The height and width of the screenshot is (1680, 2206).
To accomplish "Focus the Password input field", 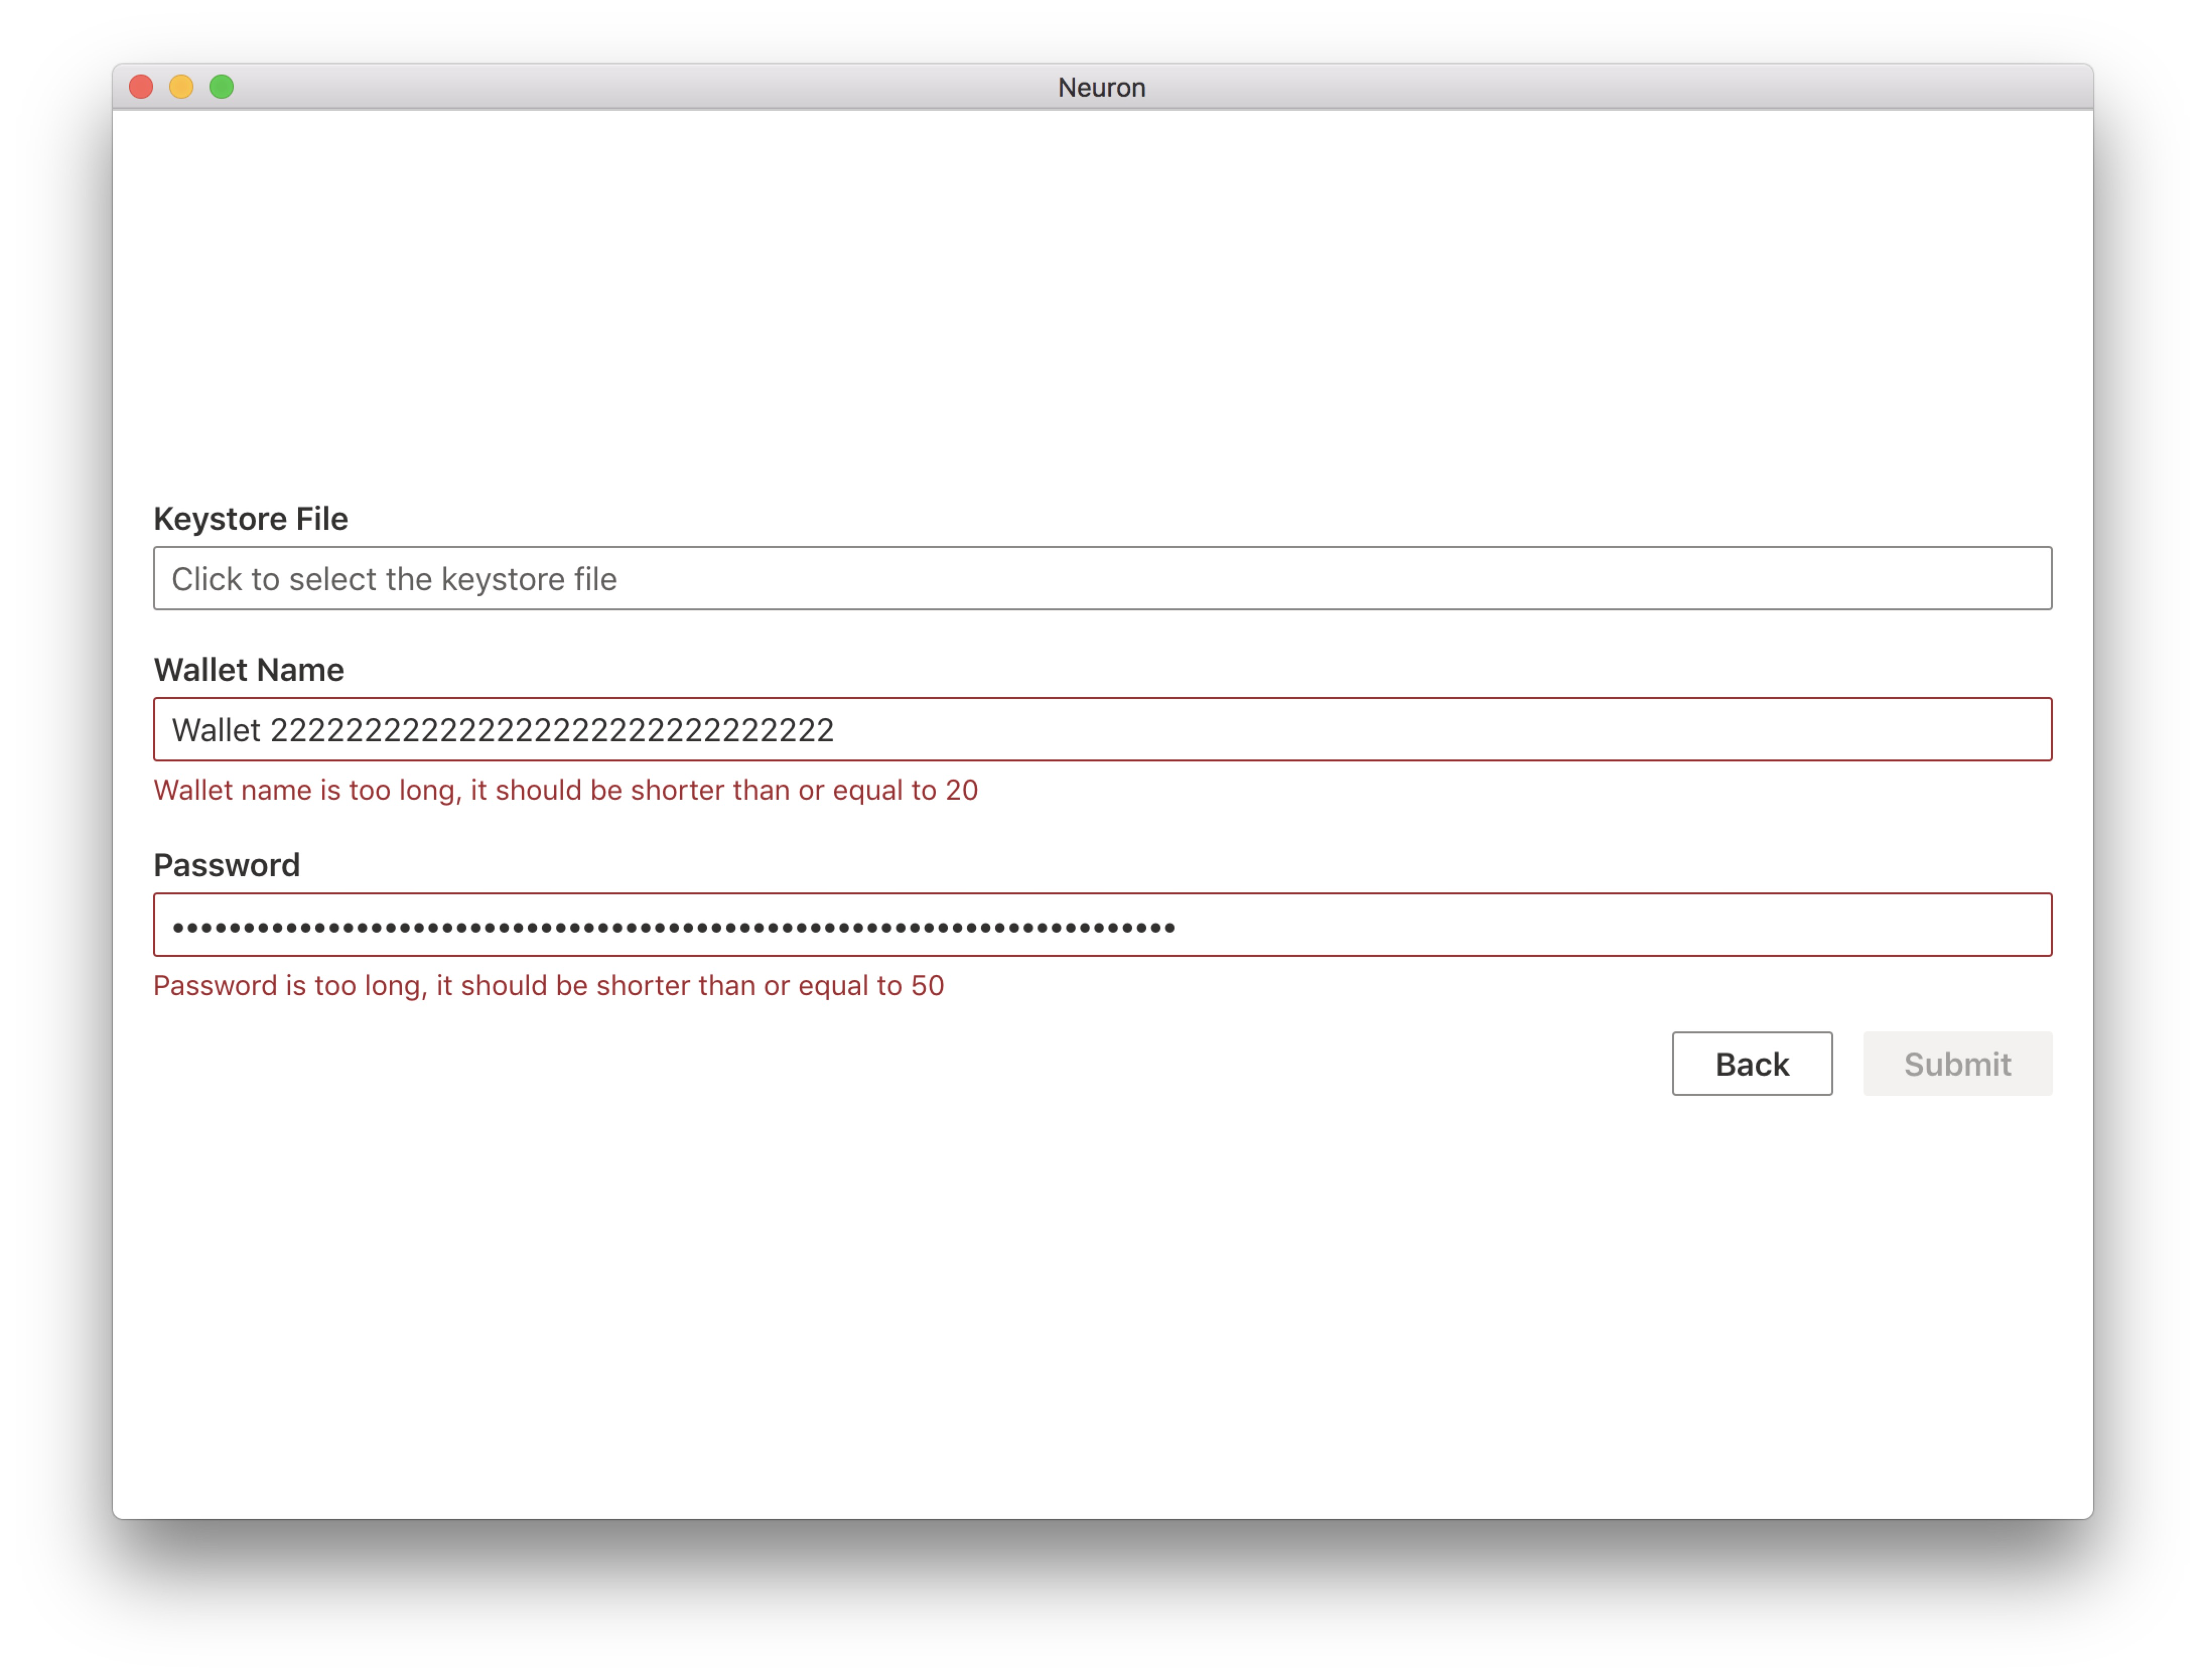I will pos(1102,924).
